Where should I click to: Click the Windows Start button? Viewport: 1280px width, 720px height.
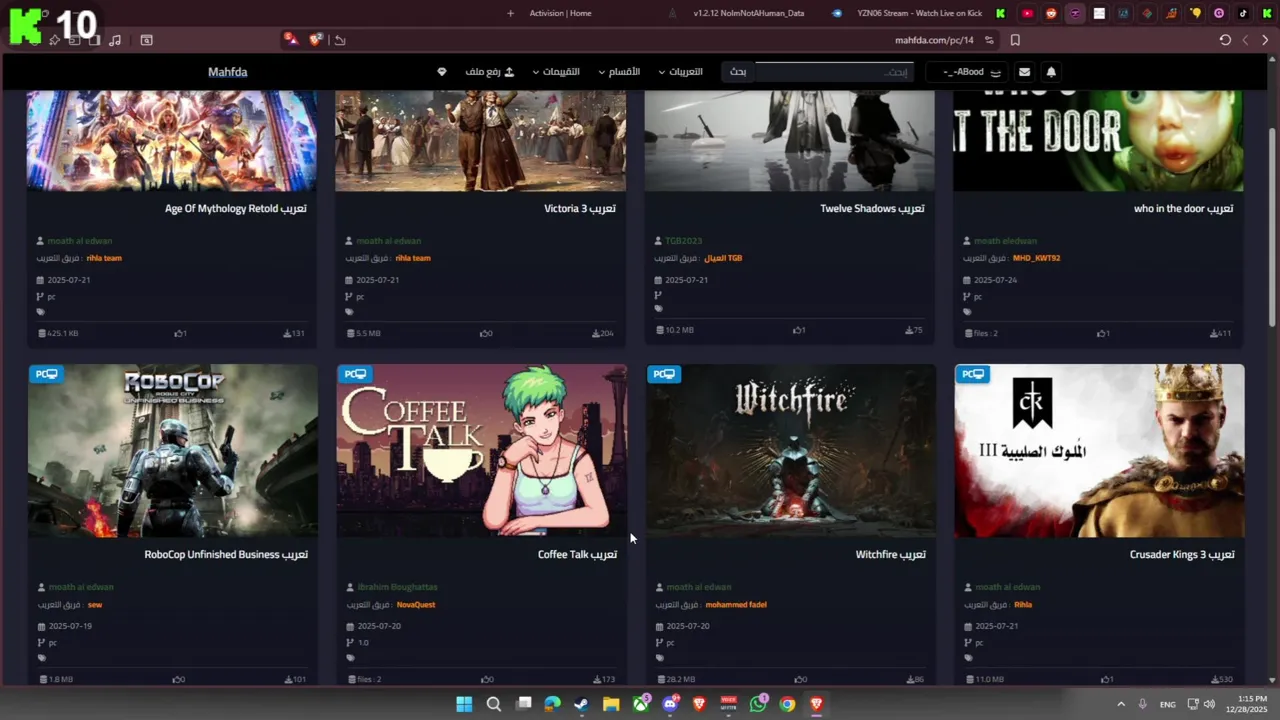coord(464,704)
